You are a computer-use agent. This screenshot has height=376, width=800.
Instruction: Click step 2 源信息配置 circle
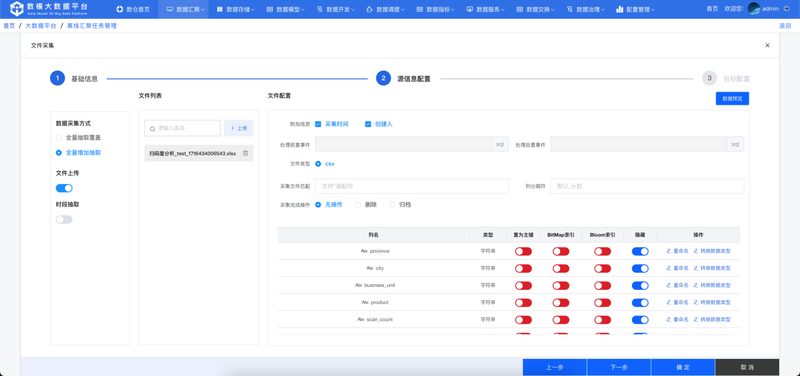[383, 78]
